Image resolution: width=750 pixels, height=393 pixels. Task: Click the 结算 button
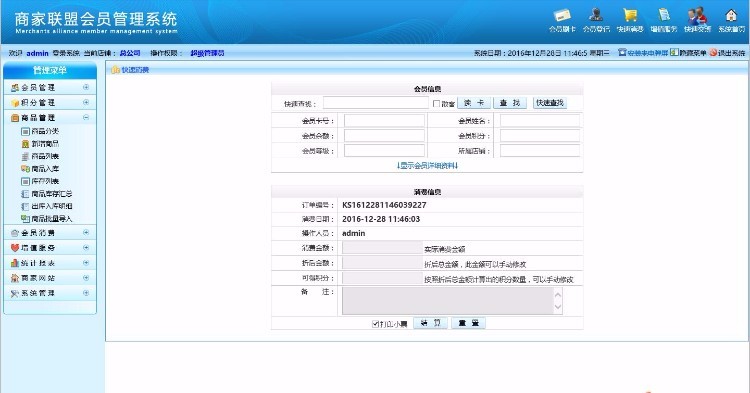click(x=430, y=323)
